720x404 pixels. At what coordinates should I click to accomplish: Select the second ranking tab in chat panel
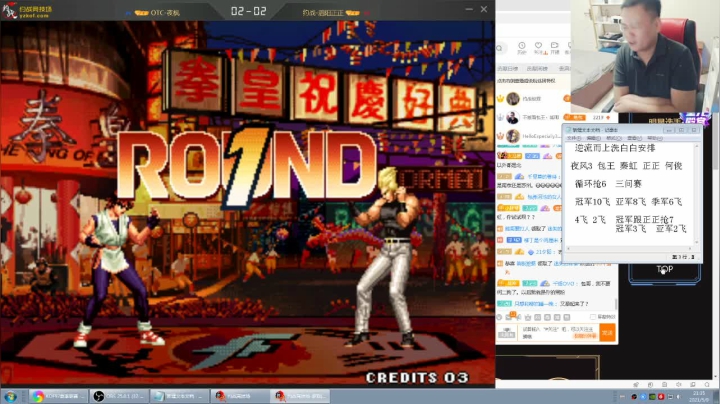click(537, 68)
